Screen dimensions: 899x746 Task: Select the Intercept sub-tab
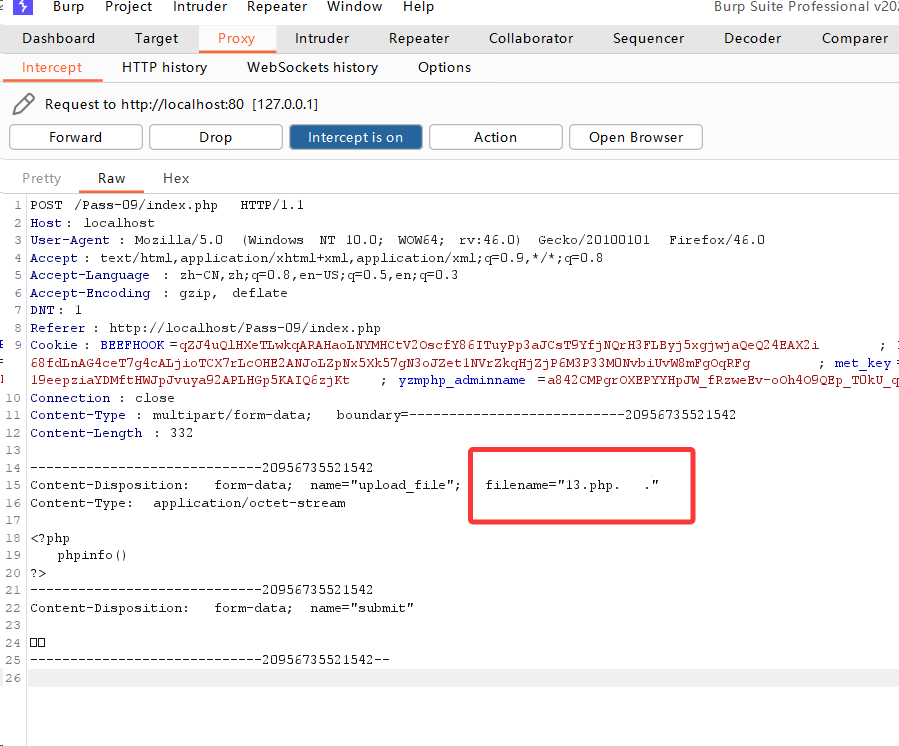[x=52, y=68]
